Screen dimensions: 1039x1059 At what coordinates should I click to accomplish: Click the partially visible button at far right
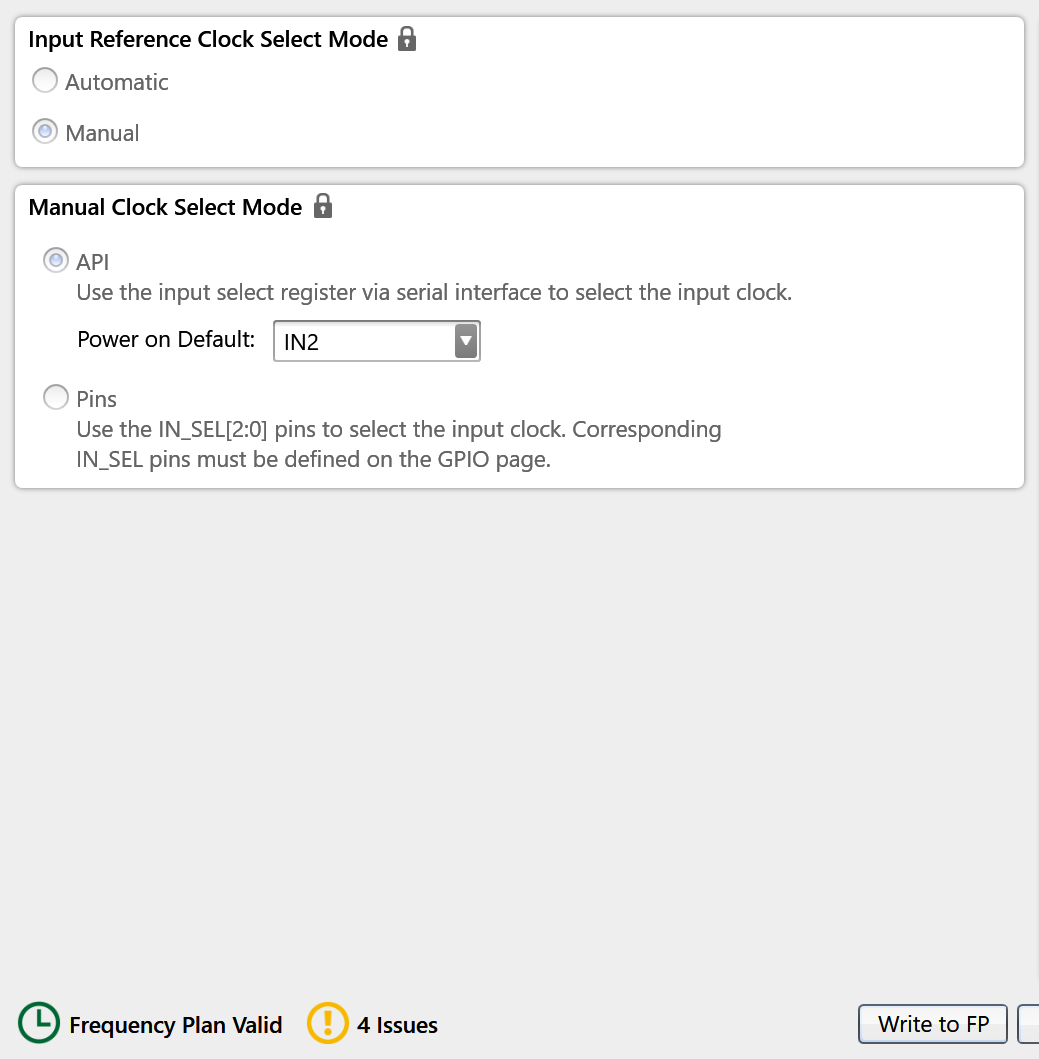coord(1032,1024)
